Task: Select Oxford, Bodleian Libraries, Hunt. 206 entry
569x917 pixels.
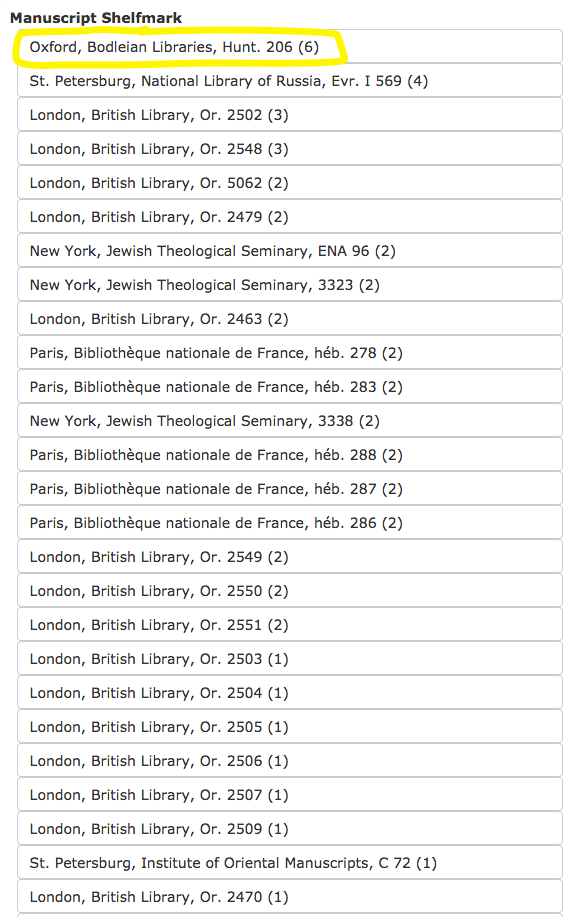Action: [x=290, y=47]
